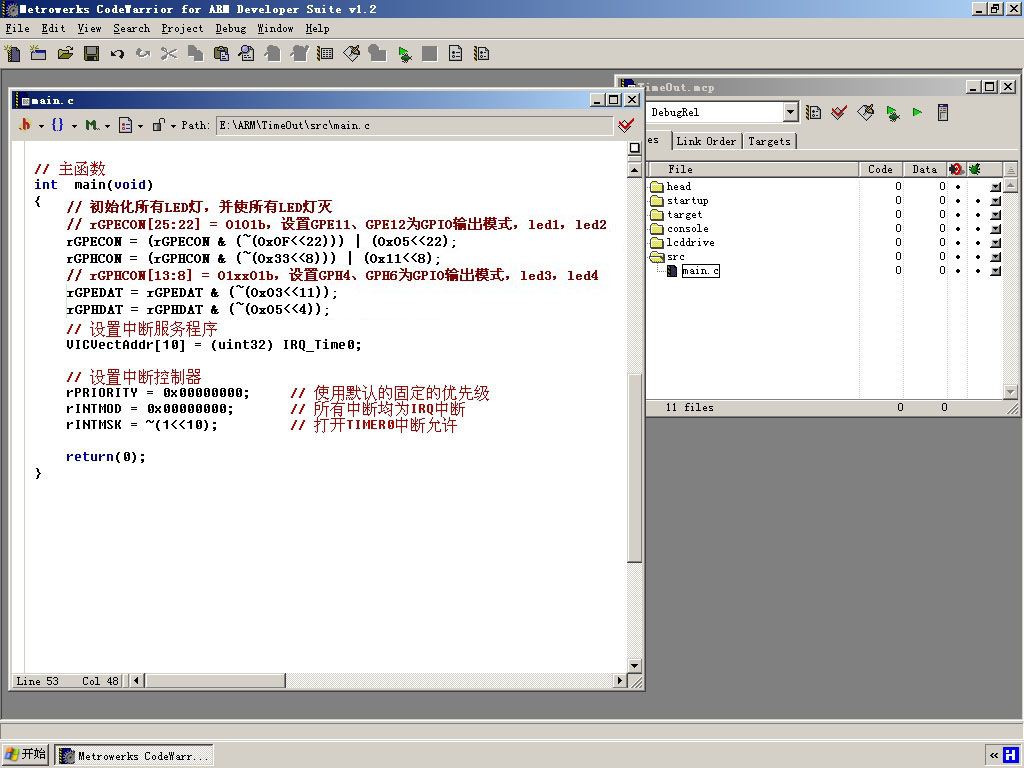Click the editor horizontal scrollbar thumb
The image size is (1024, 768).
[x=215, y=680]
